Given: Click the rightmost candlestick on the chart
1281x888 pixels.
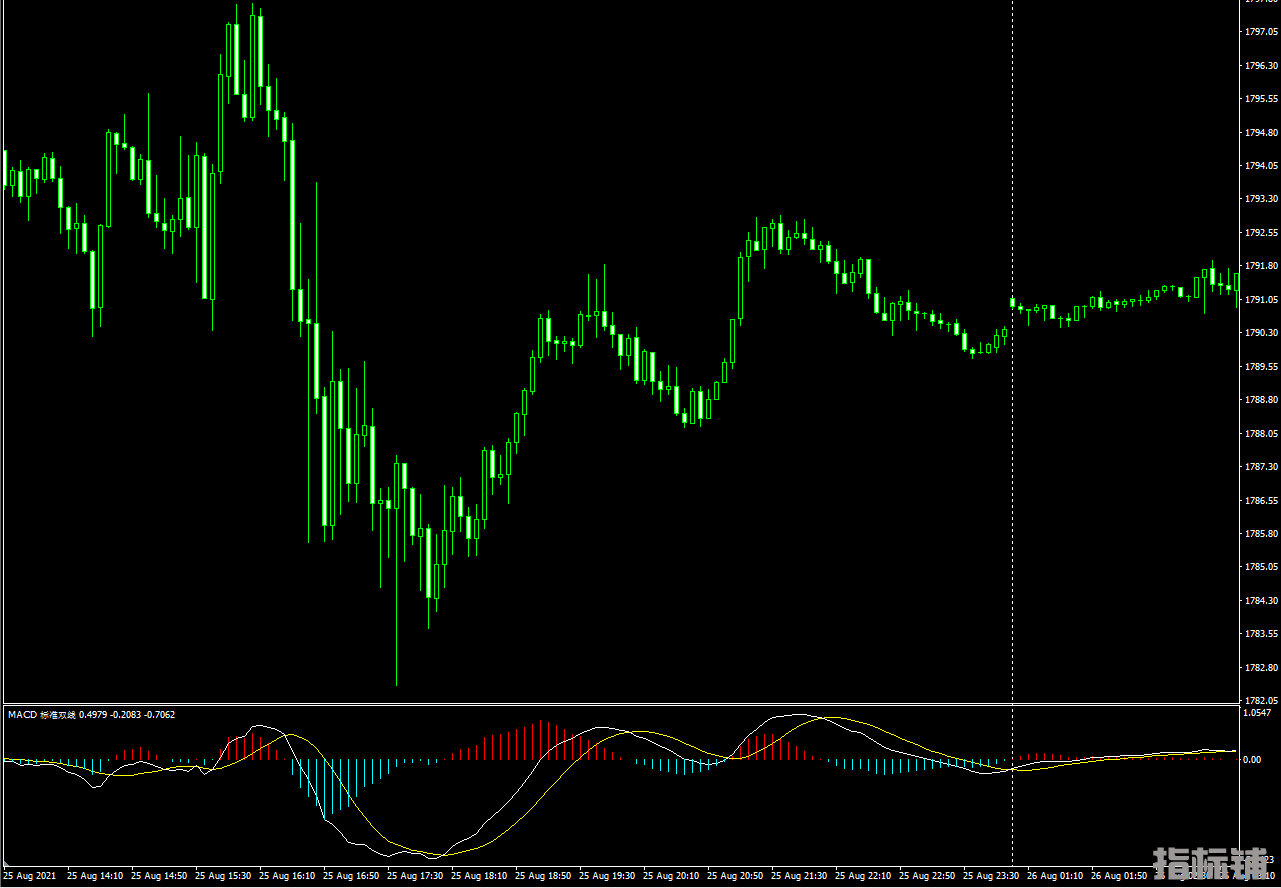Looking at the screenshot, I should 1237,282.
